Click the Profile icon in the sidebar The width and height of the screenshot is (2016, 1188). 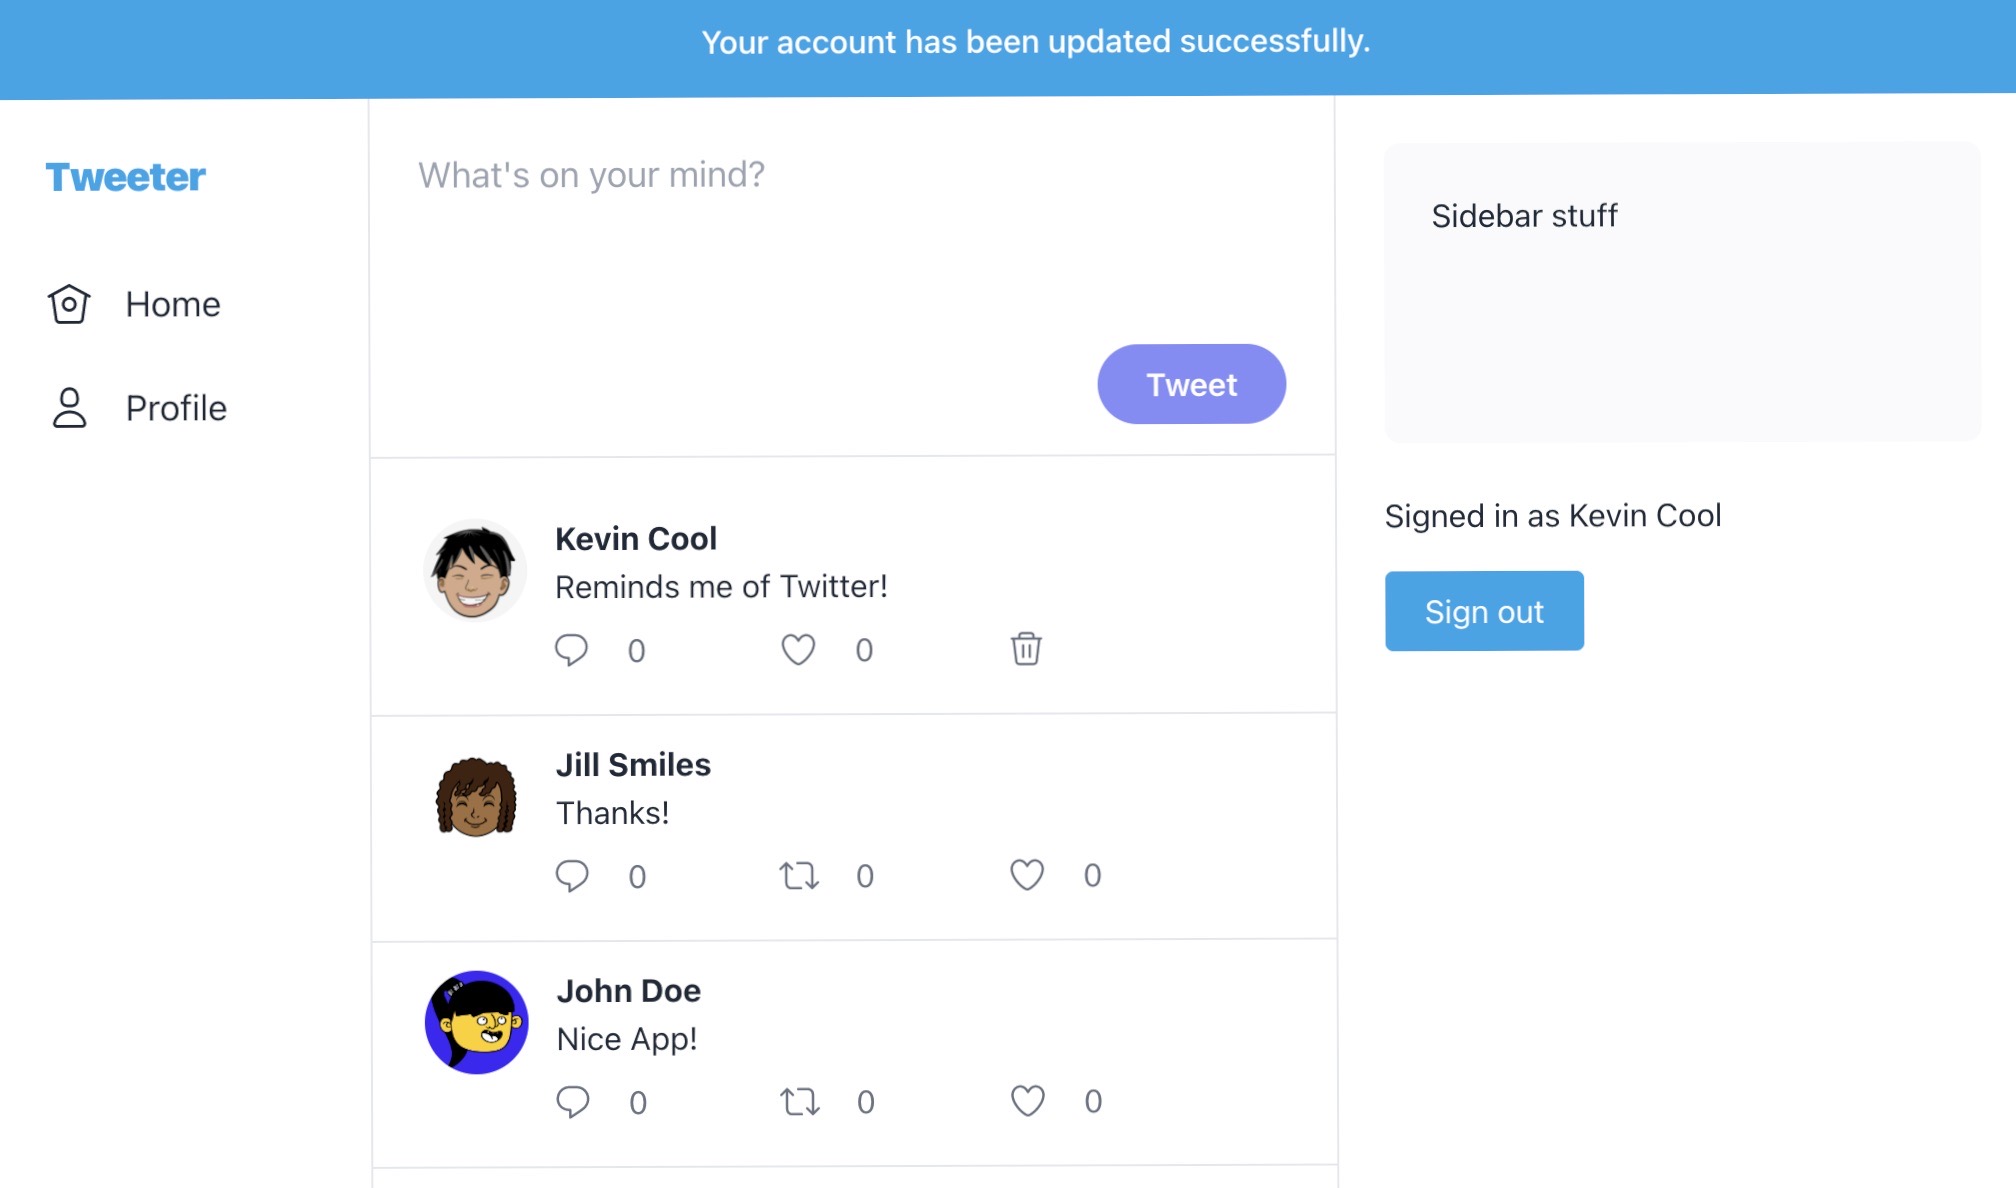pyautogui.click(x=68, y=407)
